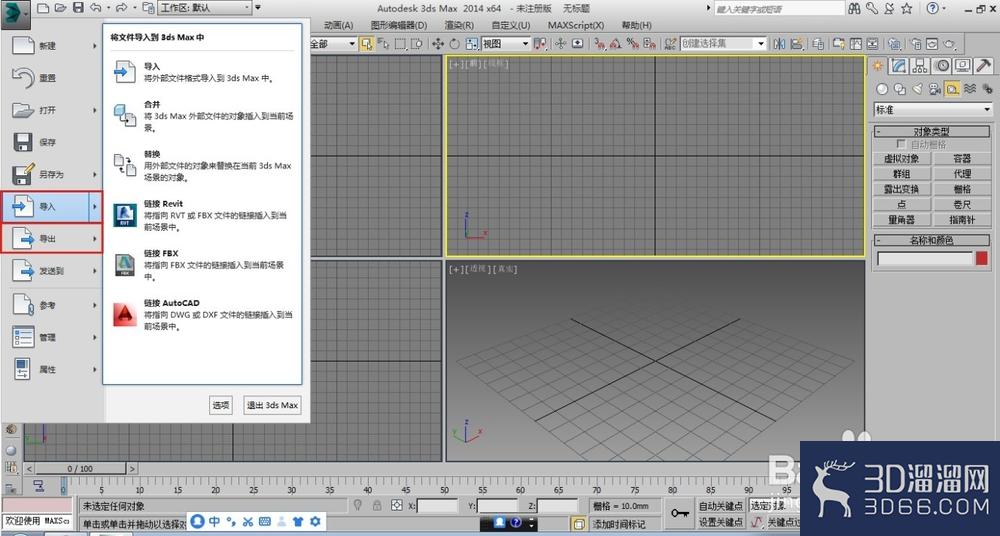Select the Helpers category icon
The image size is (1000, 536).
tap(952, 89)
